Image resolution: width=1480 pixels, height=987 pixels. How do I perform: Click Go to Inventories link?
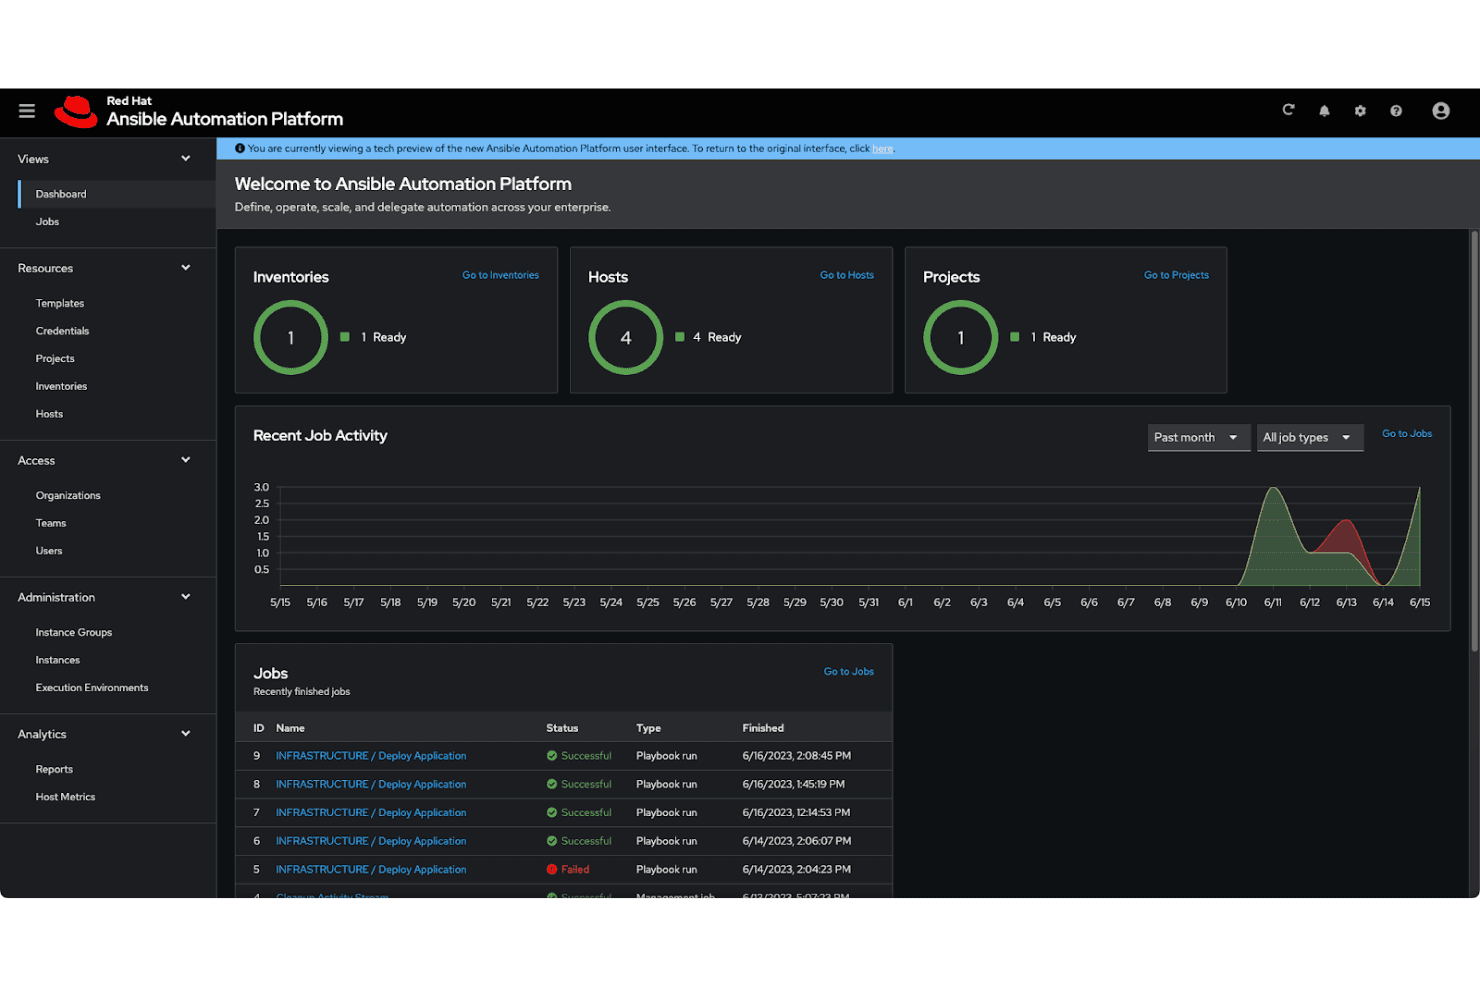(500, 275)
